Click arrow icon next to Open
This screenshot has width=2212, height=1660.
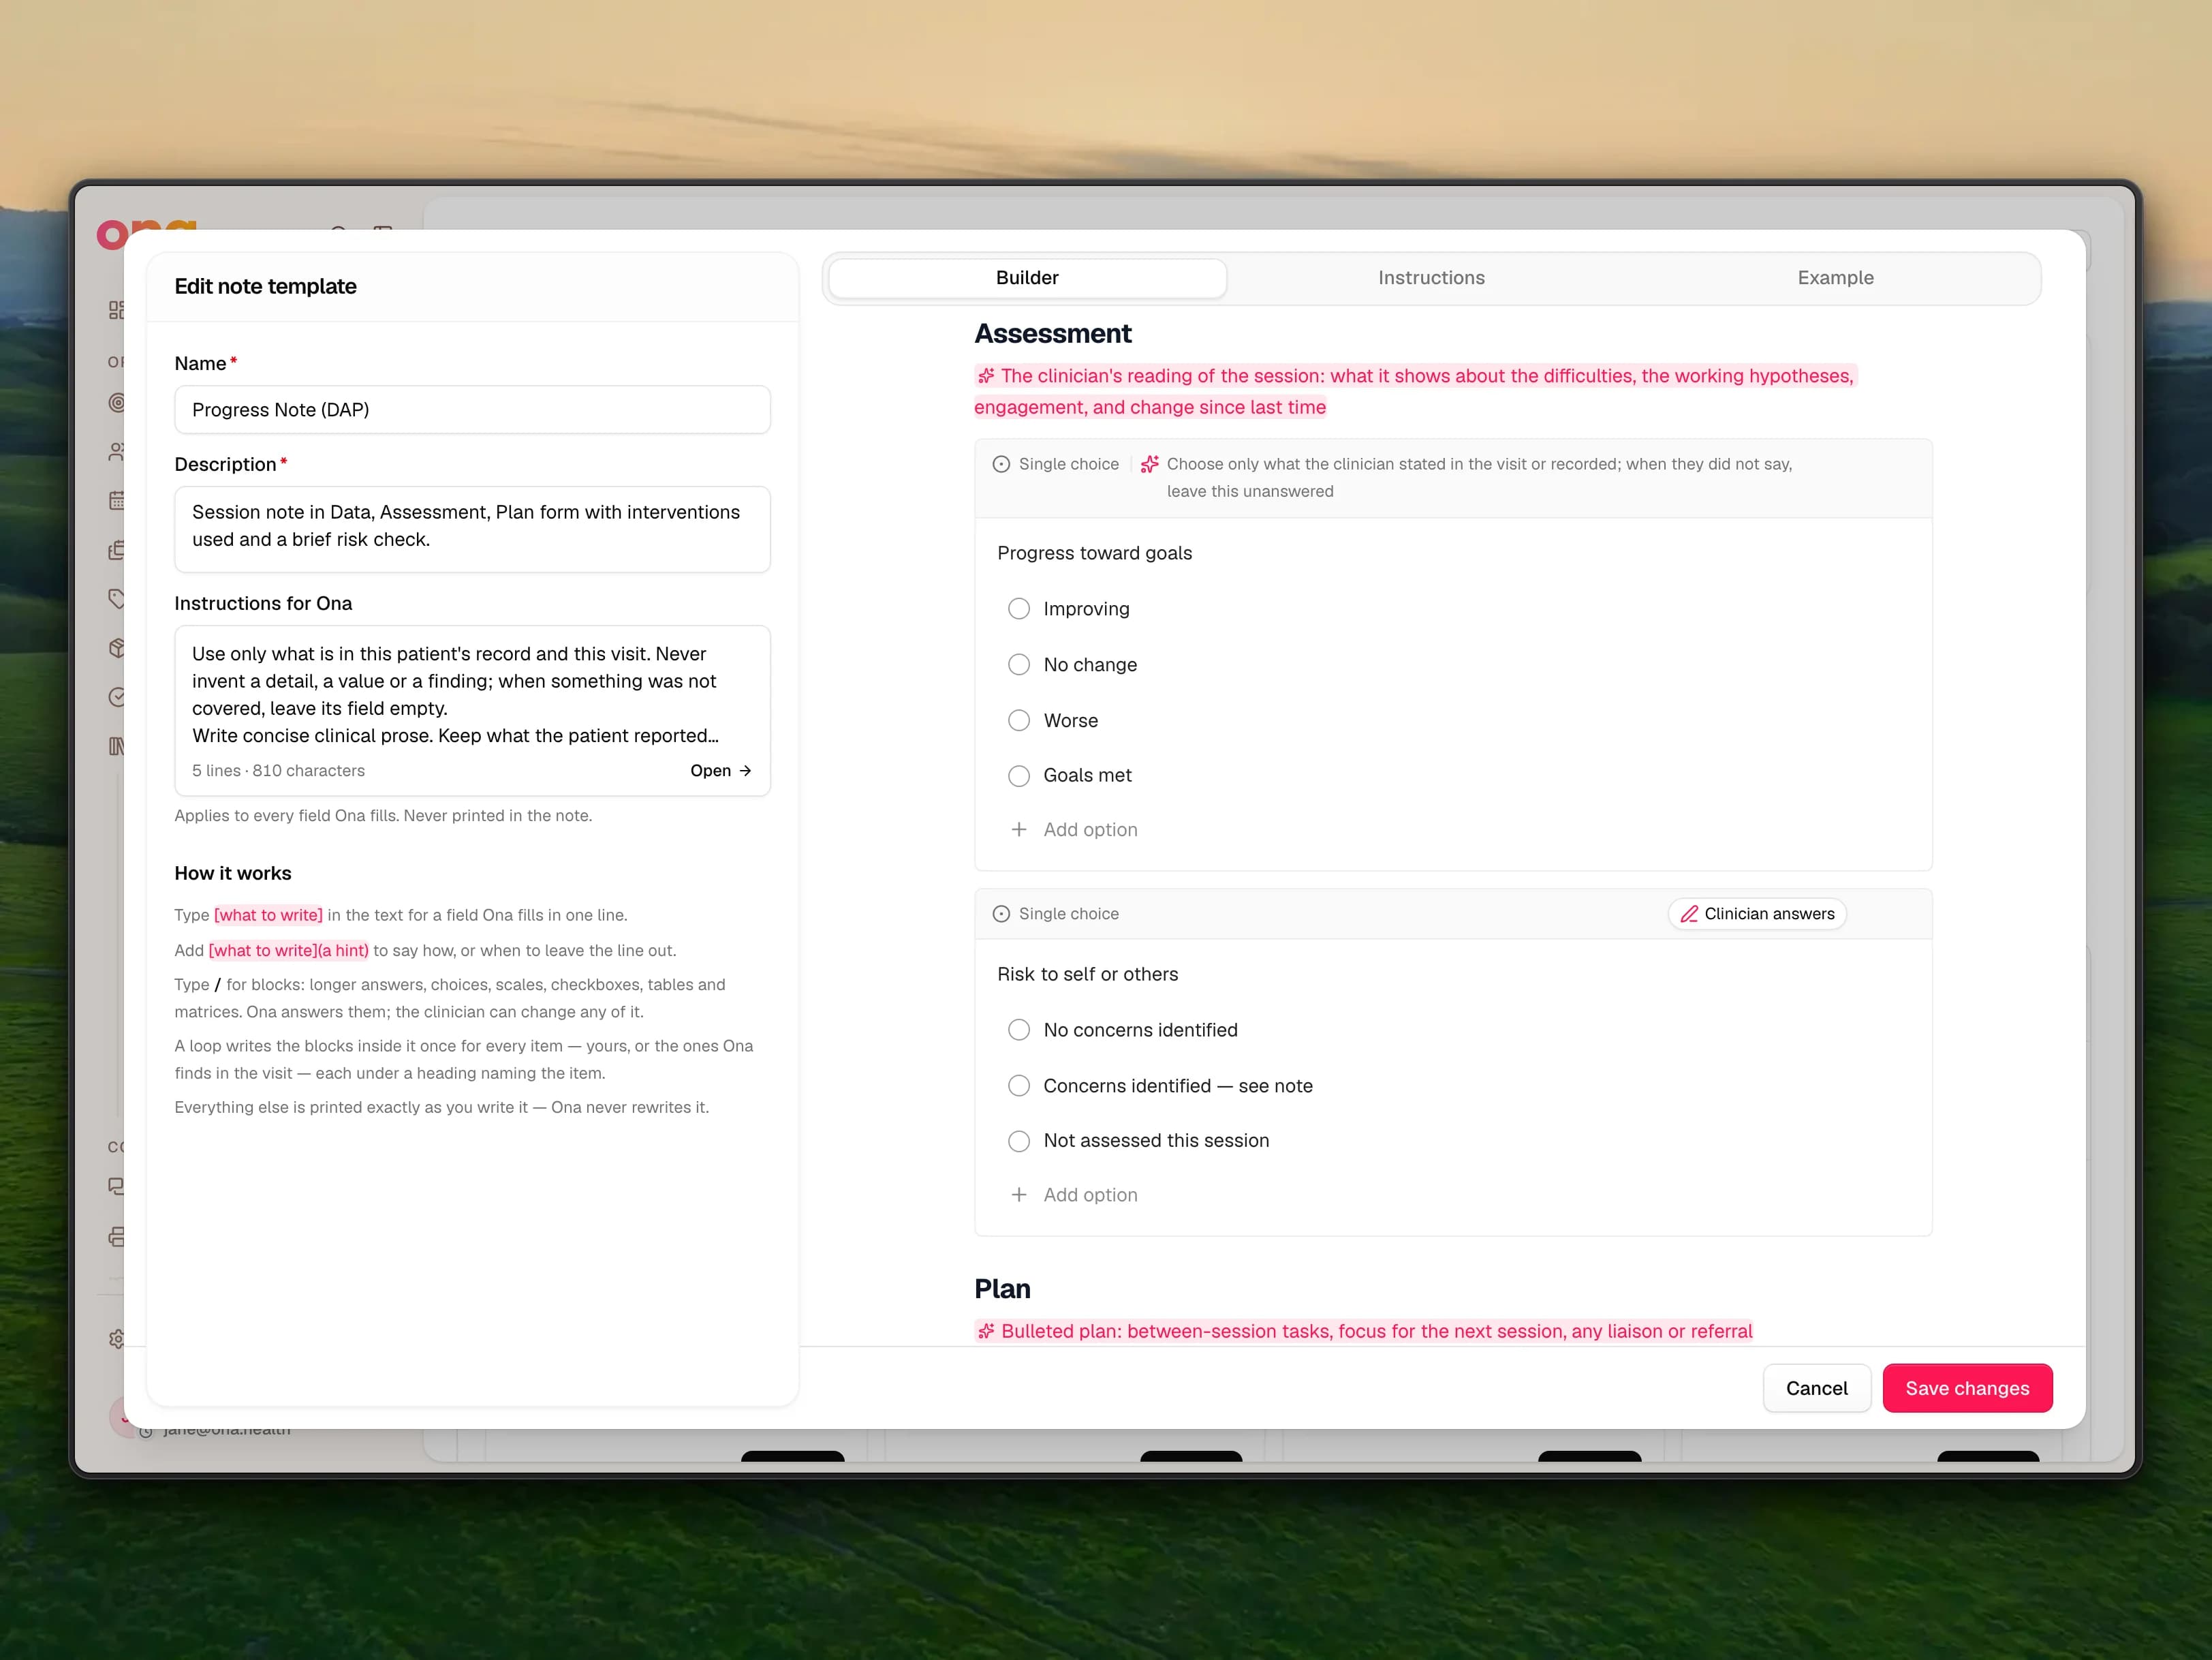click(745, 770)
